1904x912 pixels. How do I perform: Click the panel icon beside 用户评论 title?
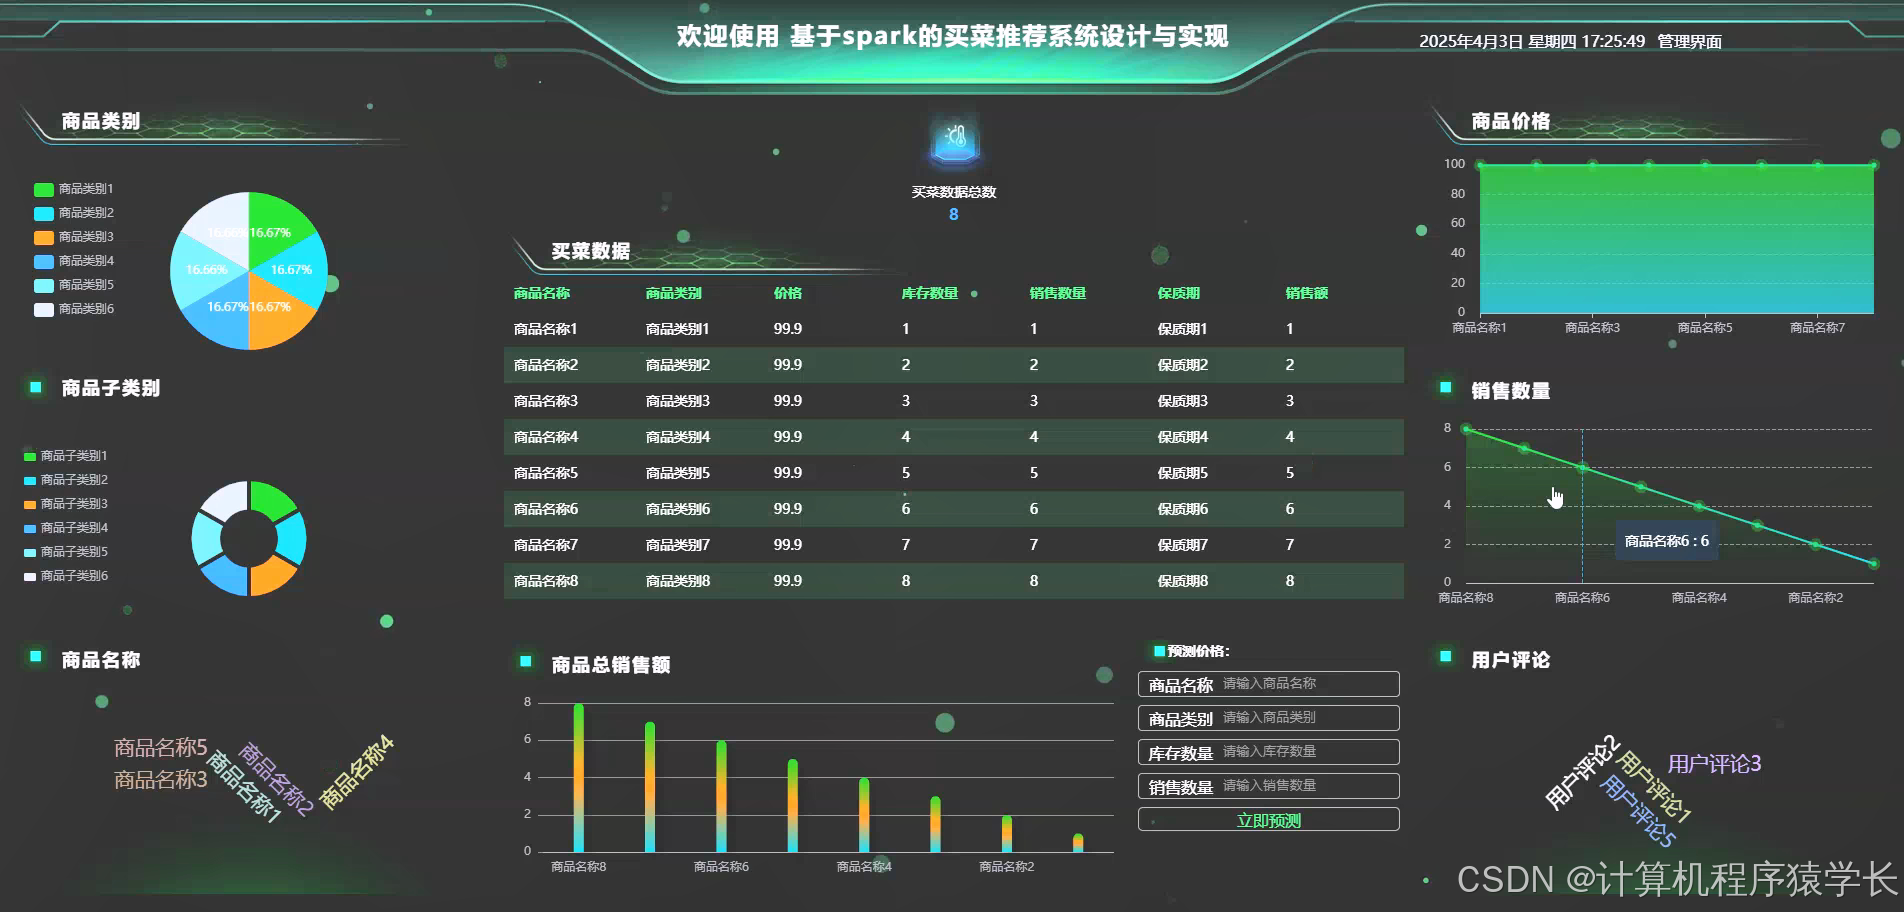coord(1444,655)
